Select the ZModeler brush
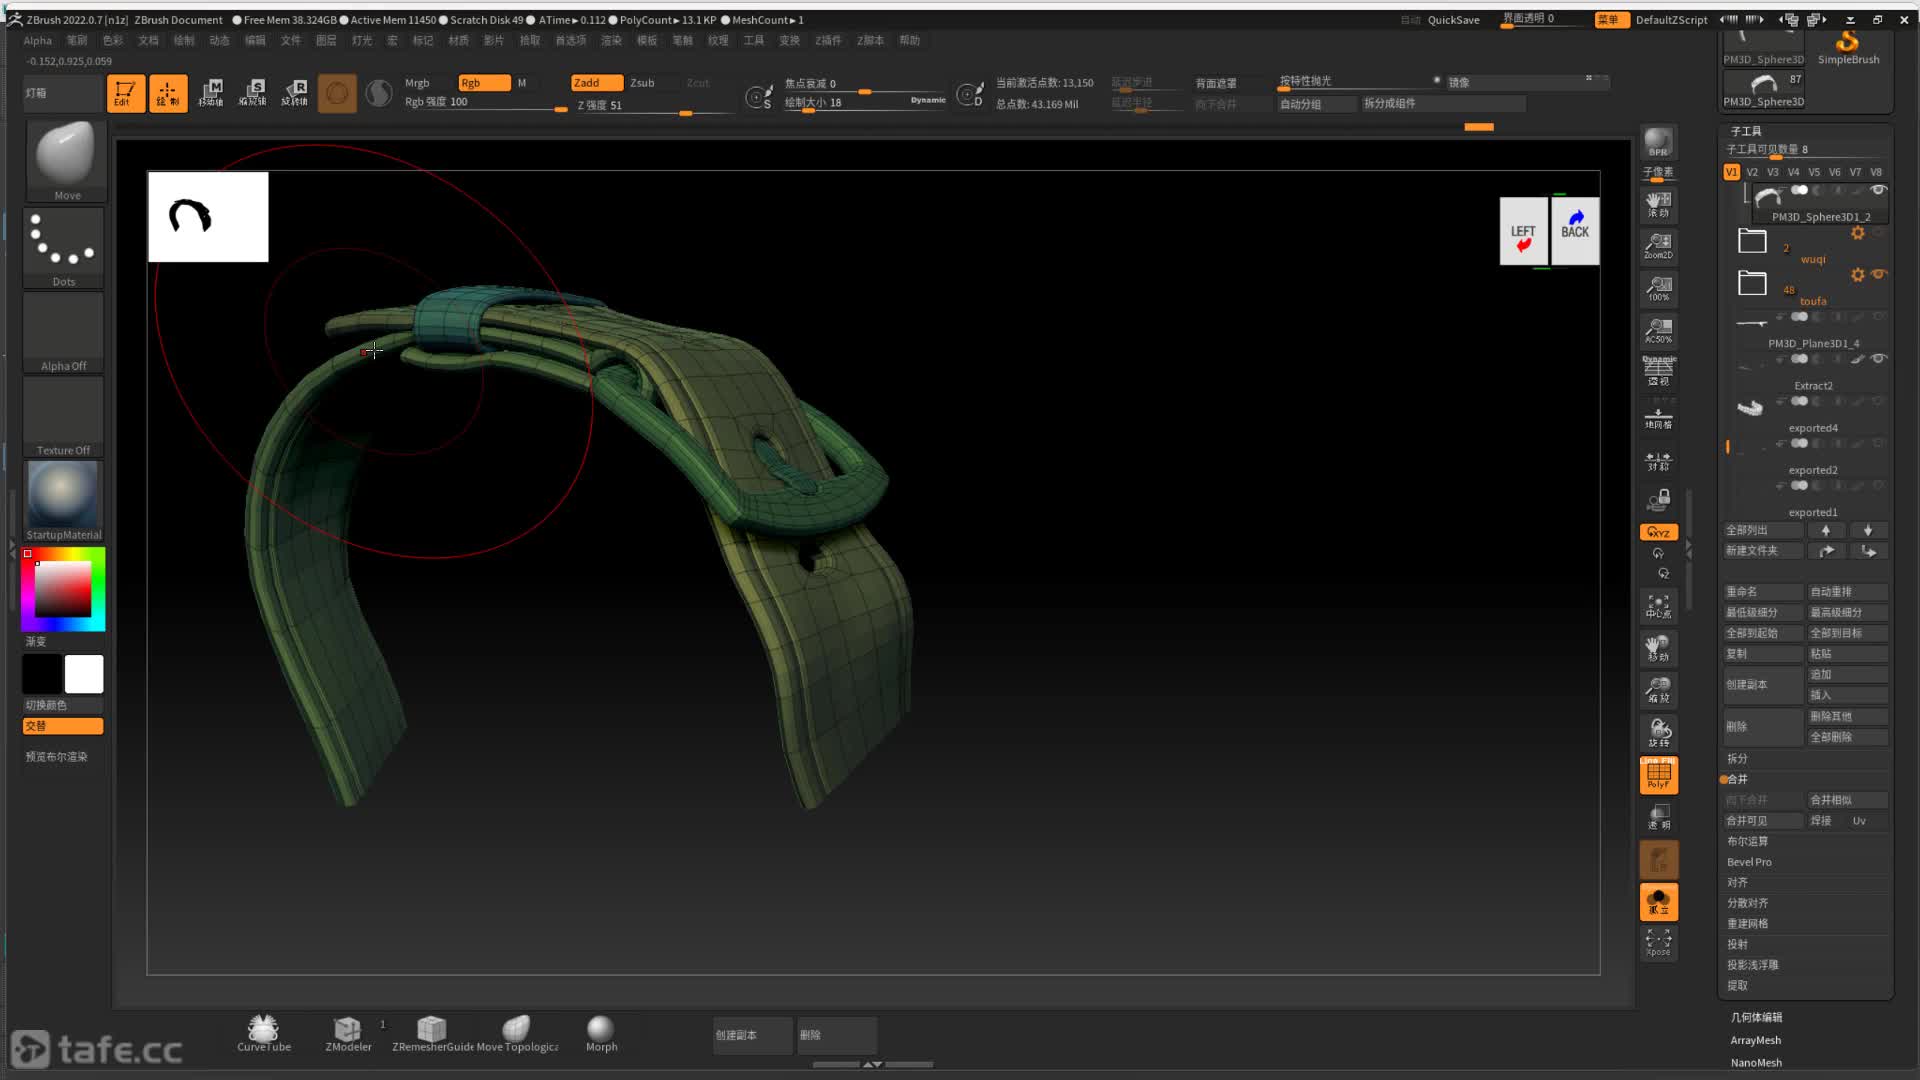This screenshot has height=1080, width=1920. click(348, 1034)
